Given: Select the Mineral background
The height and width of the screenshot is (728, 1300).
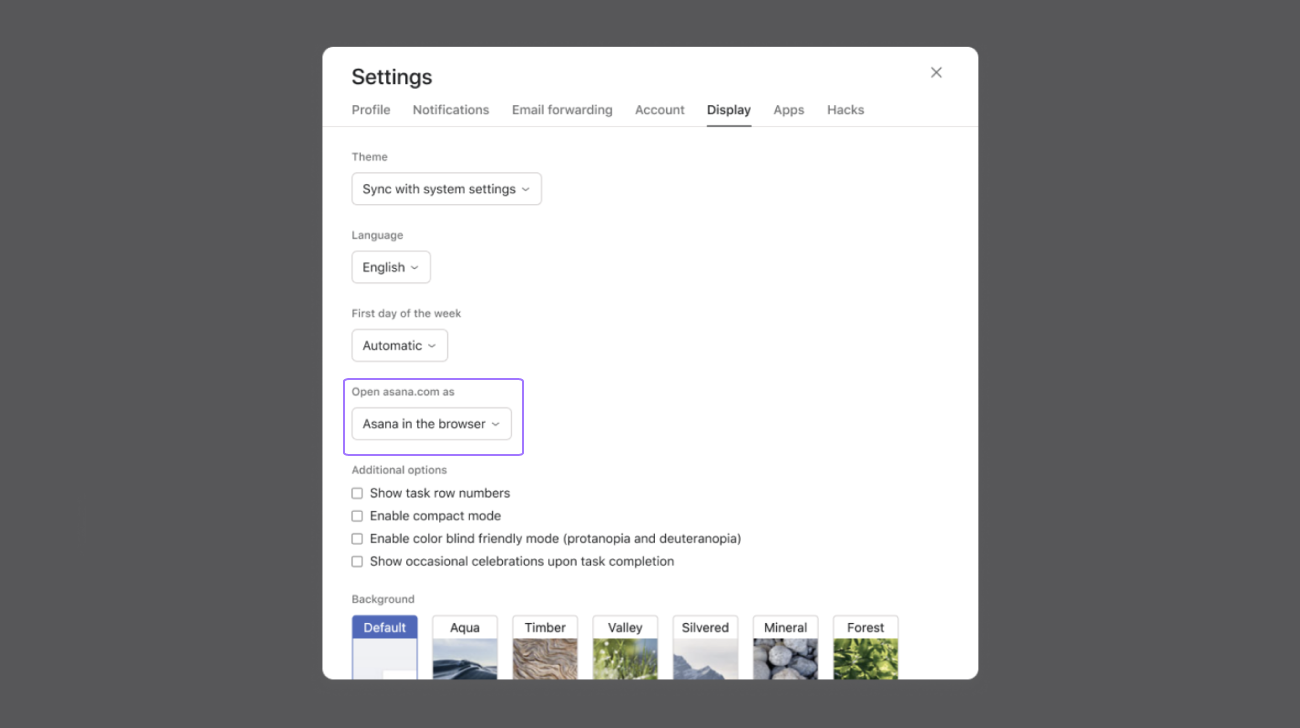Looking at the screenshot, I should tap(785, 645).
